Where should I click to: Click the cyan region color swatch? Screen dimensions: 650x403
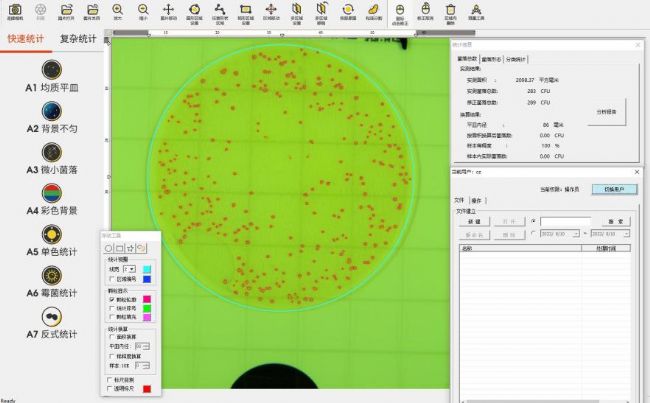pos(148,269)
